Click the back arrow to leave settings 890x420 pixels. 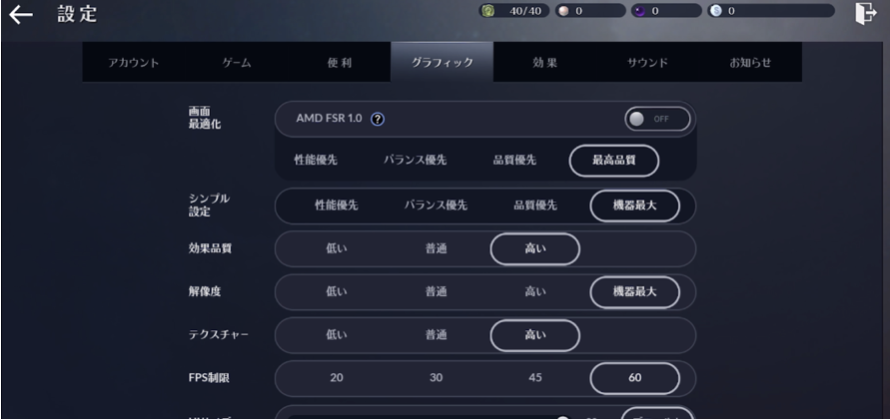[x=20, y=13]
